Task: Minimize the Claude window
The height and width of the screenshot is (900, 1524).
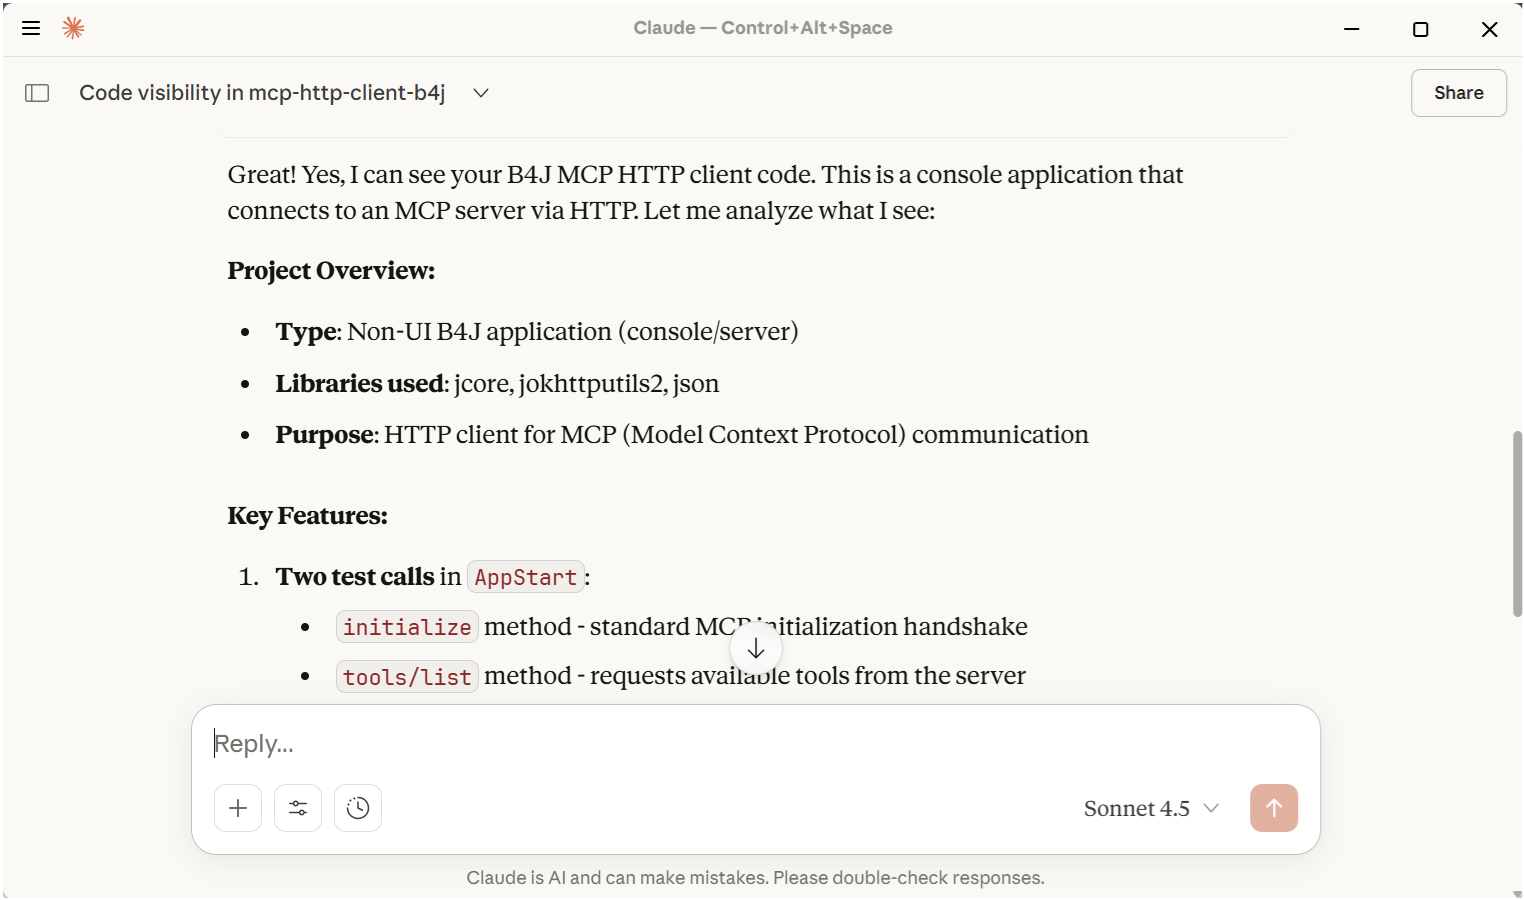Action: [x=1352, y=29]
